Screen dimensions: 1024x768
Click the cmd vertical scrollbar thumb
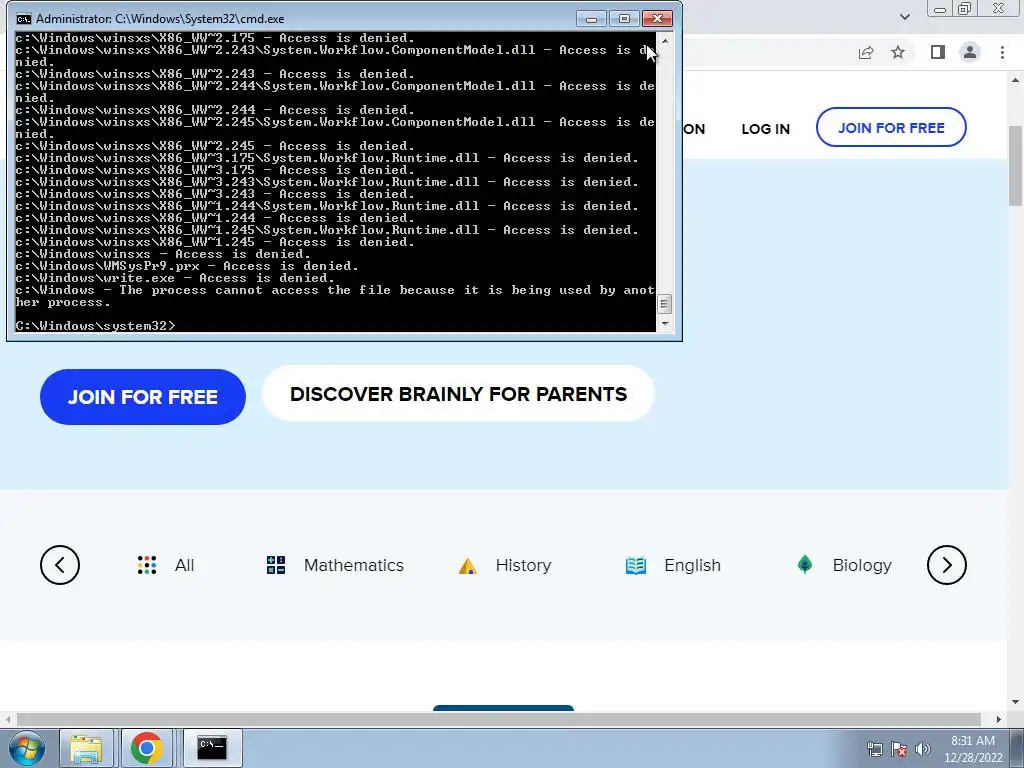[665, 304]
